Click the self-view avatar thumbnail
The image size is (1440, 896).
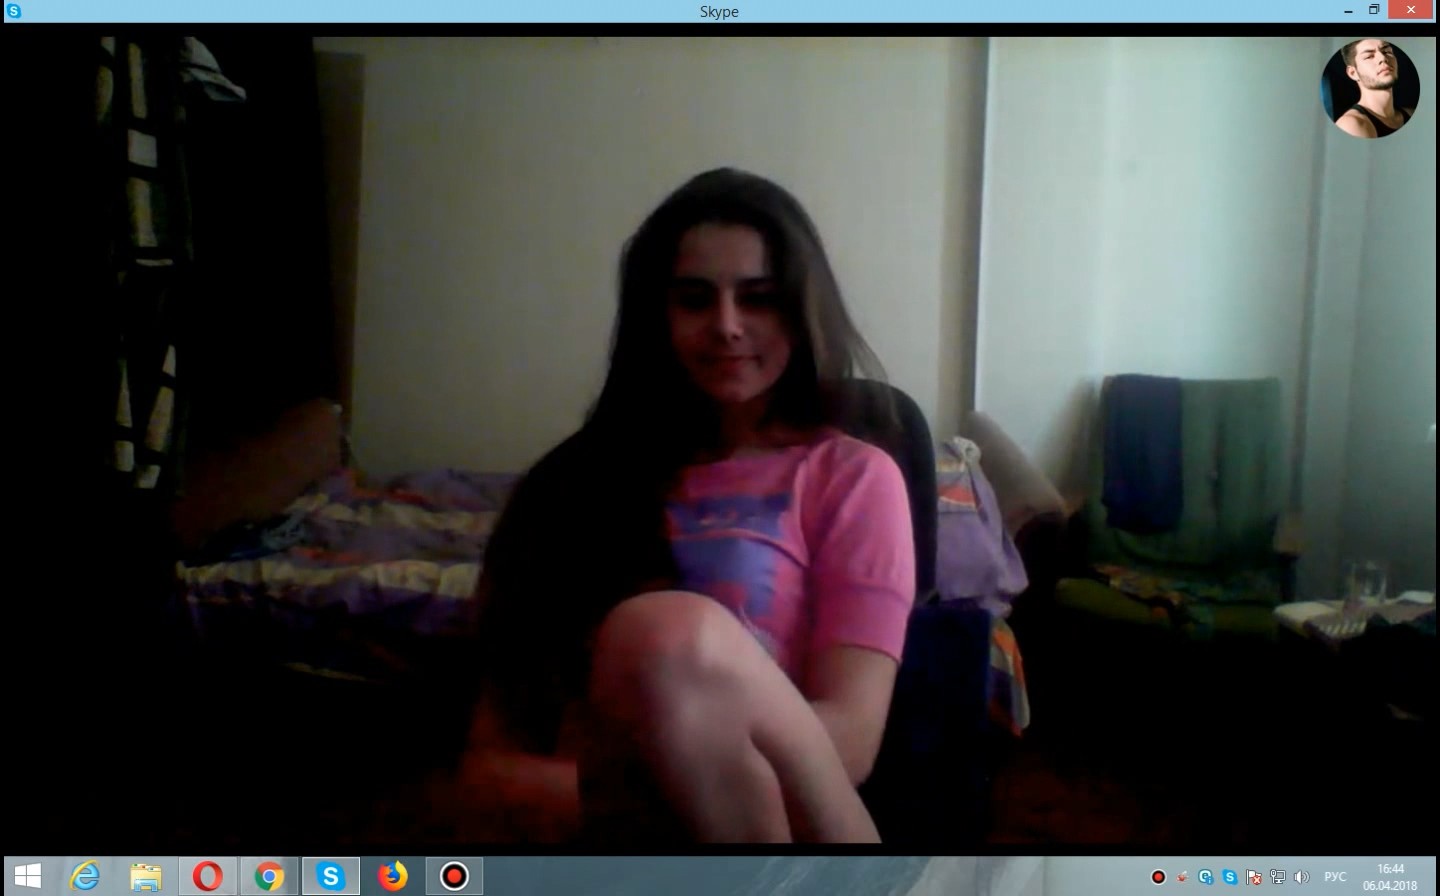click(x=1370, y=88)
